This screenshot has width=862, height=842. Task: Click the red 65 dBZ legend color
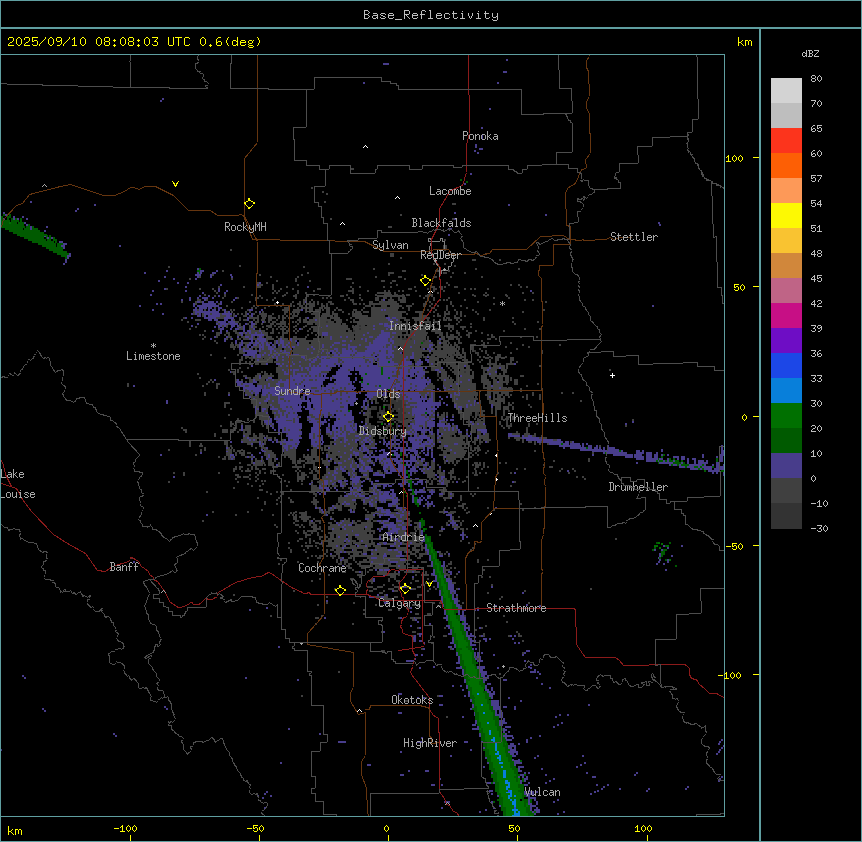click(x=786, y=141)
